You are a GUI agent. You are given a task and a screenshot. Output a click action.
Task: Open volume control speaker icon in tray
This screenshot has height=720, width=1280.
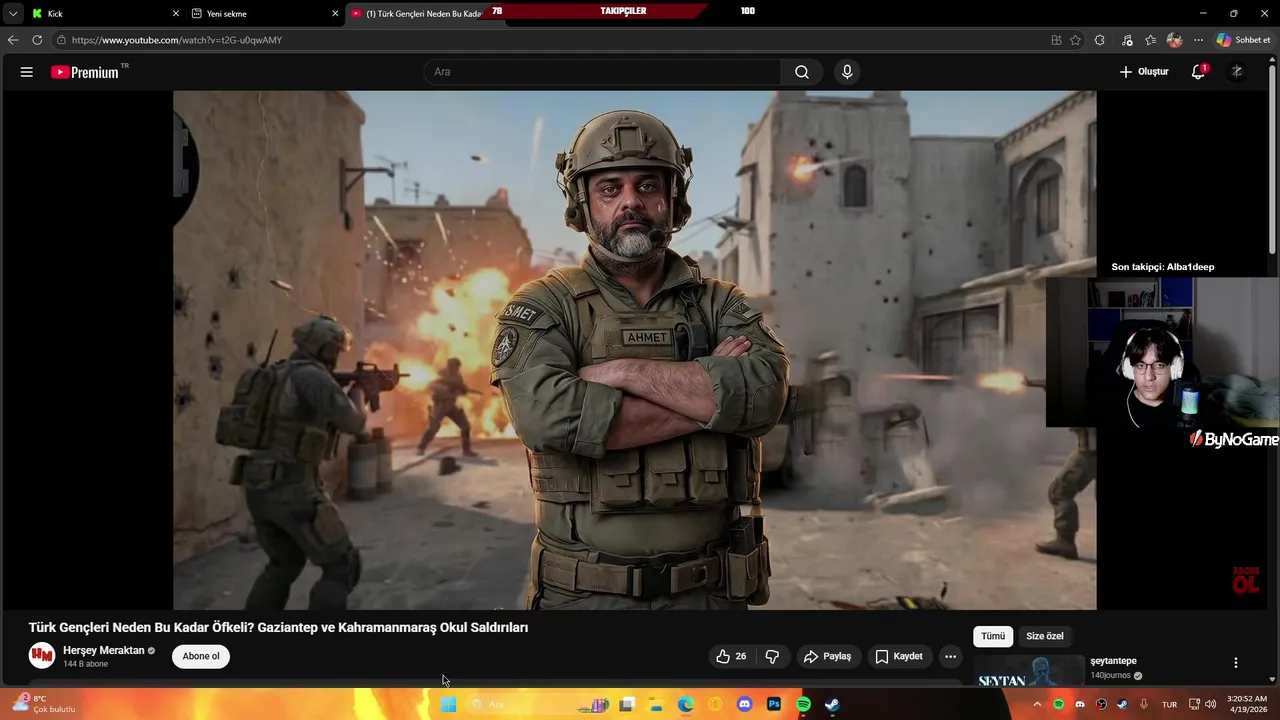tap(1211, 704)
